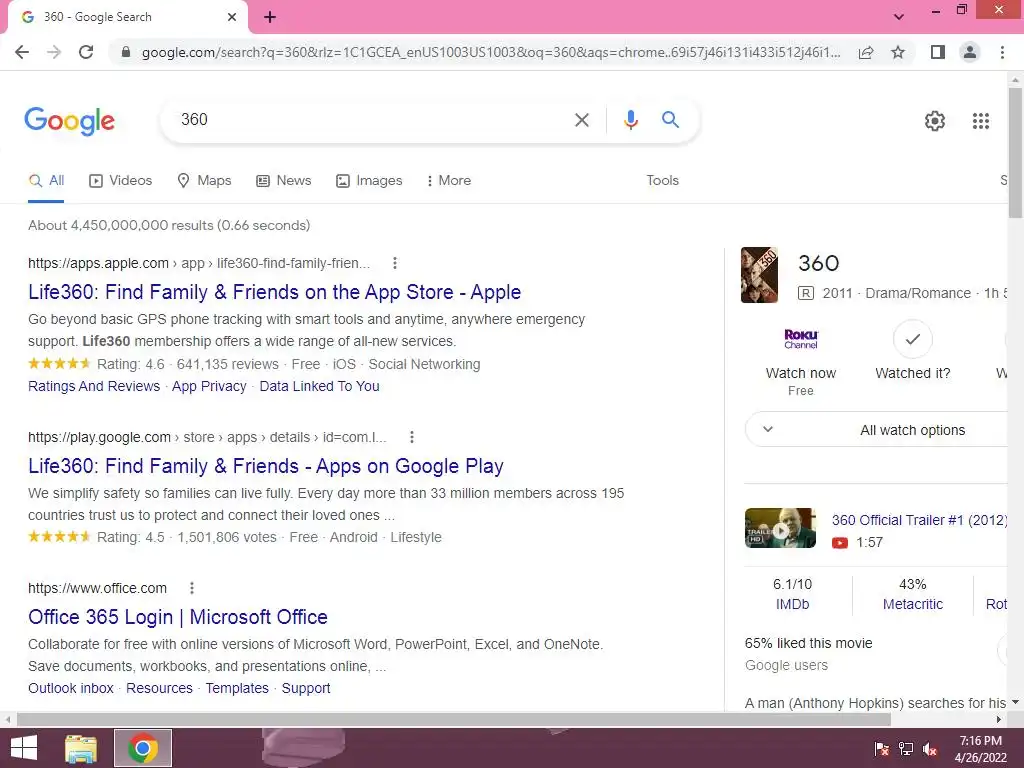
Task: Open the Chrome profile avatar menu
Action: click(x=970, y=52)
